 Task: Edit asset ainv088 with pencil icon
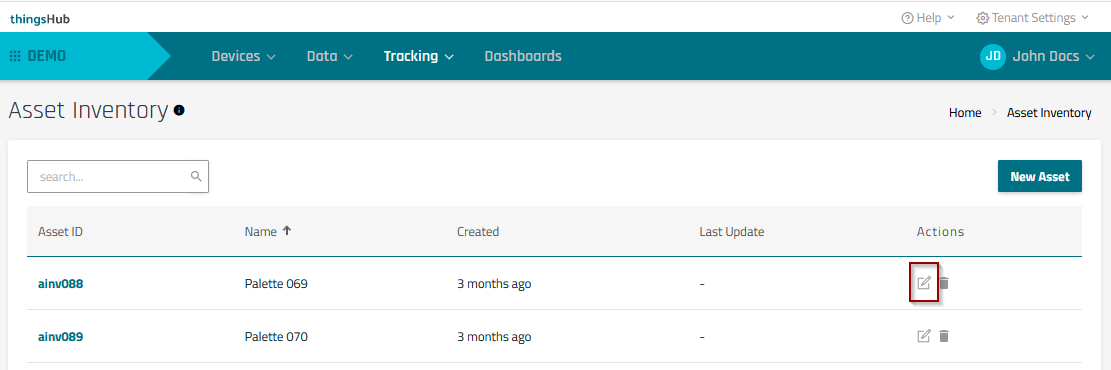(x=923, y=283)
